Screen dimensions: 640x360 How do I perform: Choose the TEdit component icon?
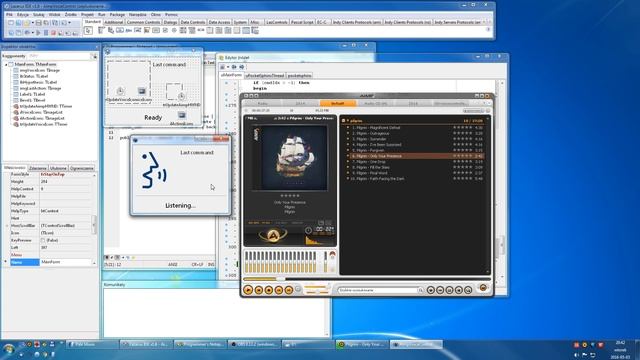[138, 31]
